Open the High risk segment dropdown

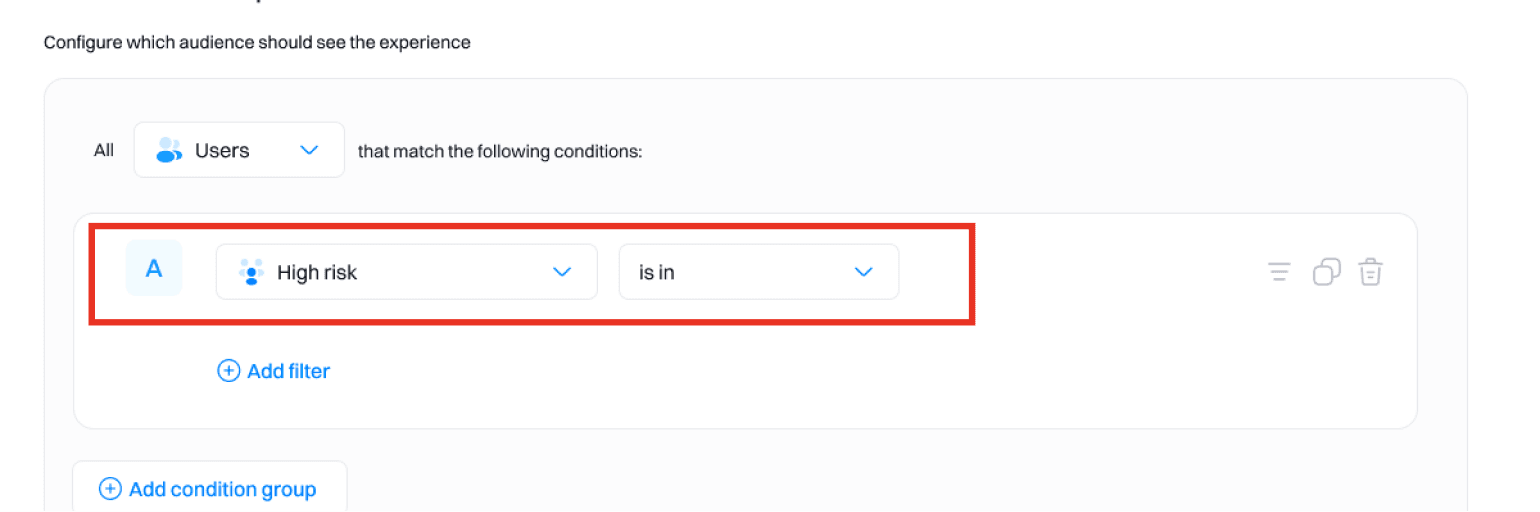tap(406, 272)
